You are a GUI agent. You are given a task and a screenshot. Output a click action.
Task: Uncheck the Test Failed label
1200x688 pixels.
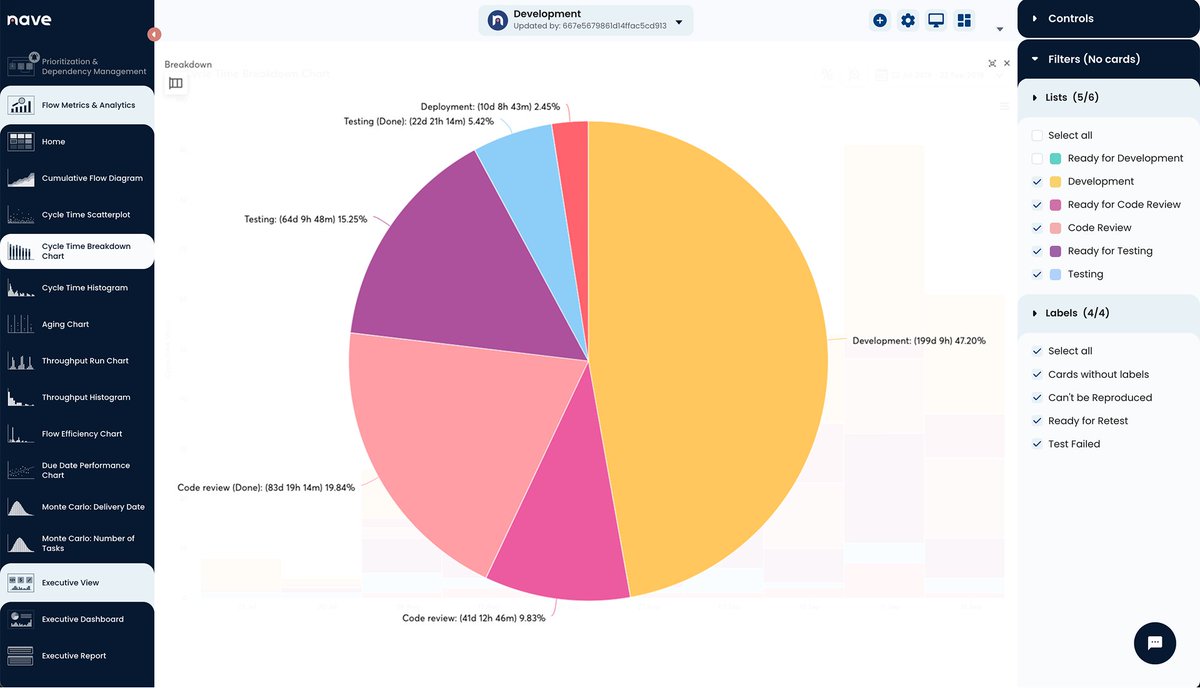click(x=1037, y=443)
